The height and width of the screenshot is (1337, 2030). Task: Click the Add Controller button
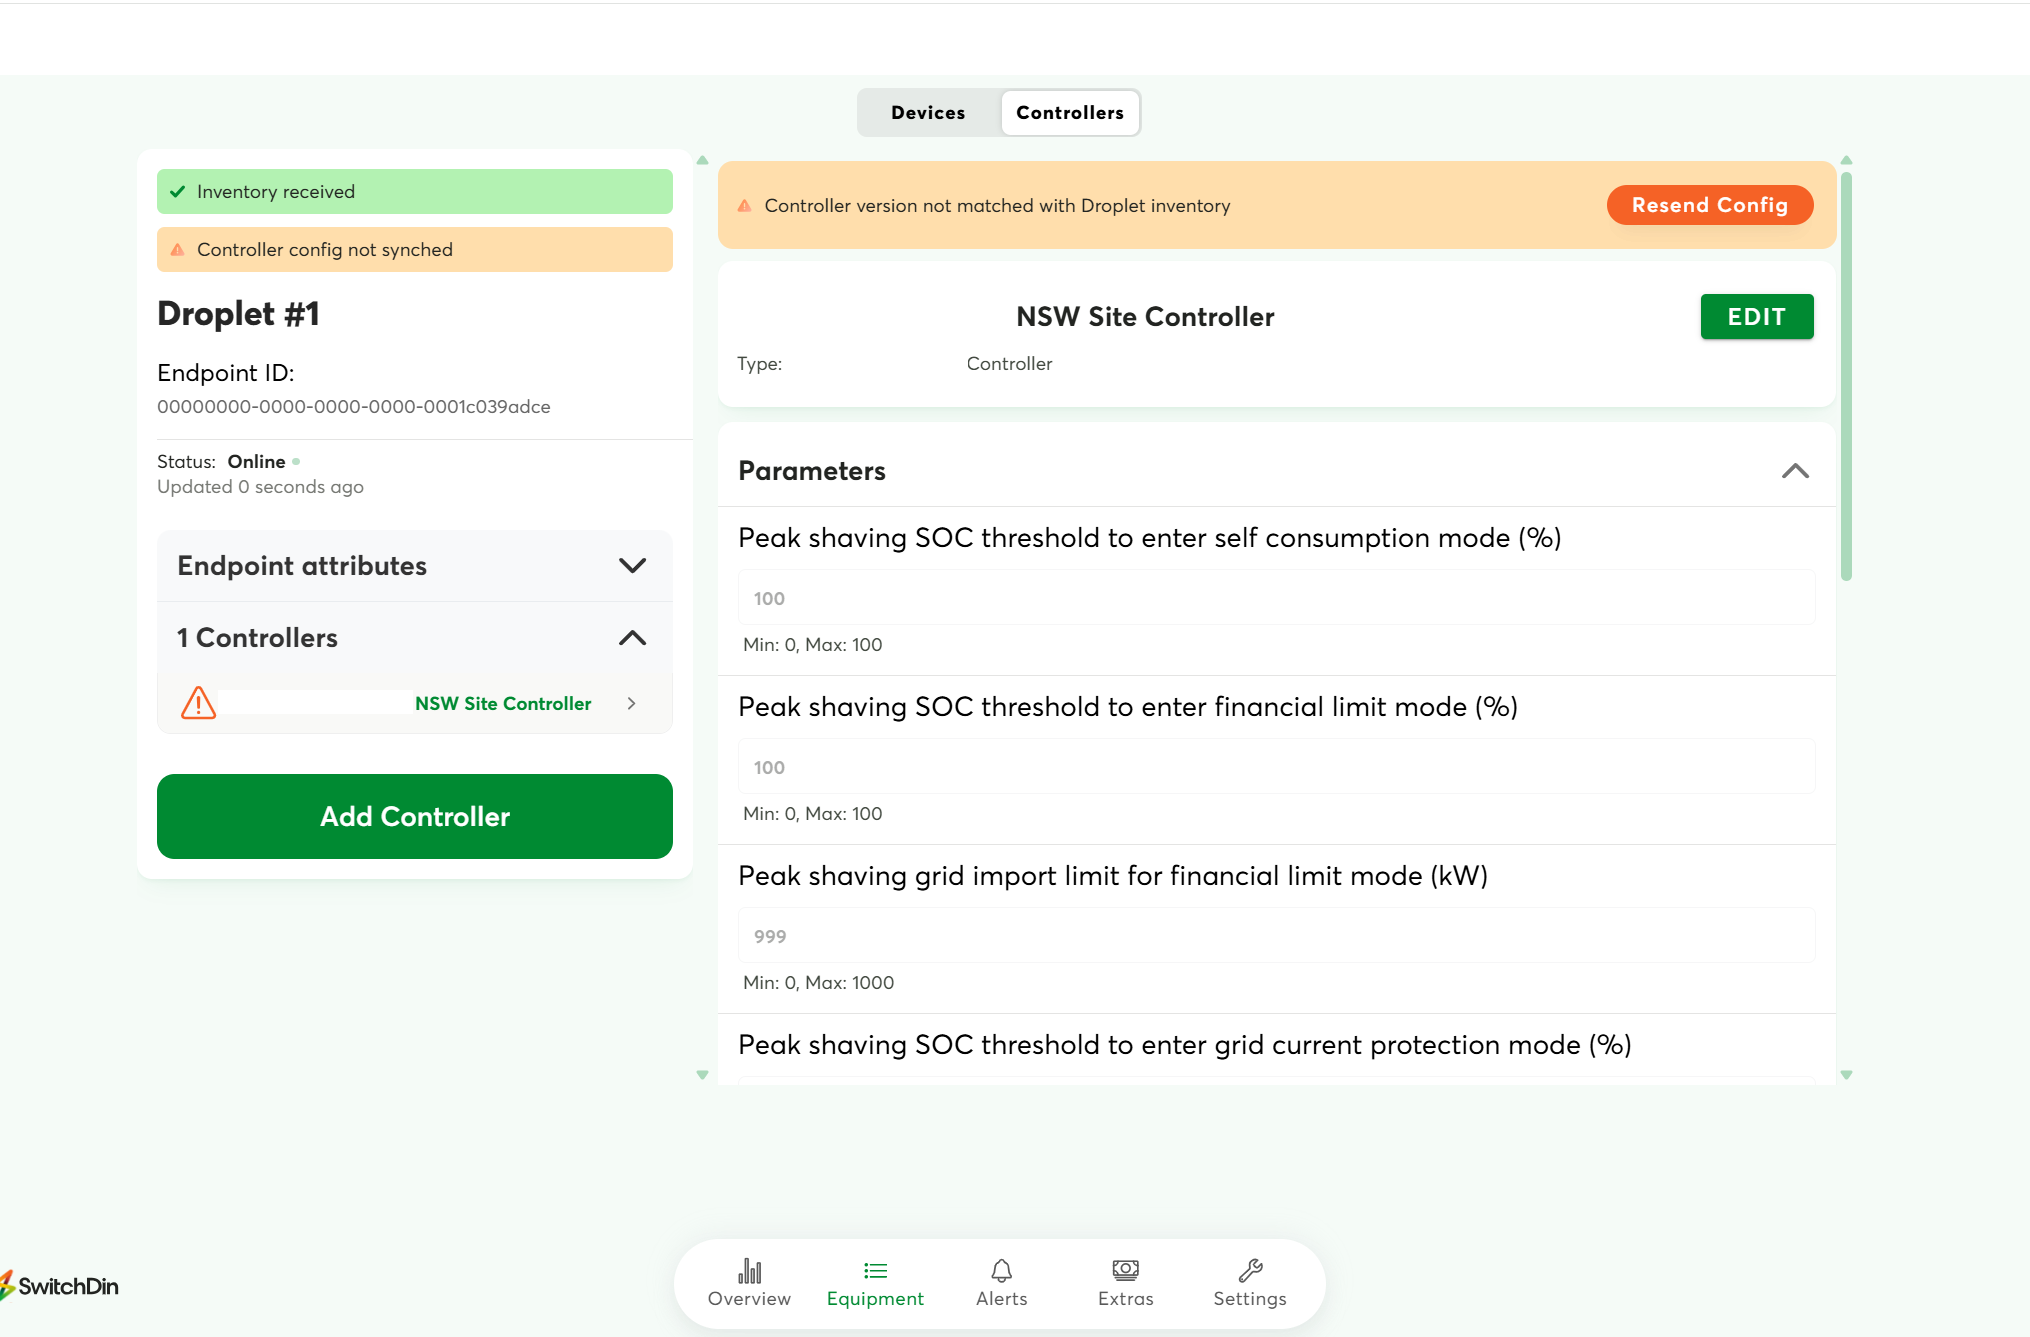pos(415,817)
